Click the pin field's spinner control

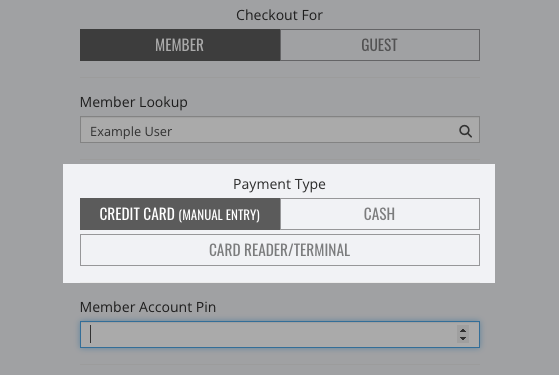coord(463,334)
